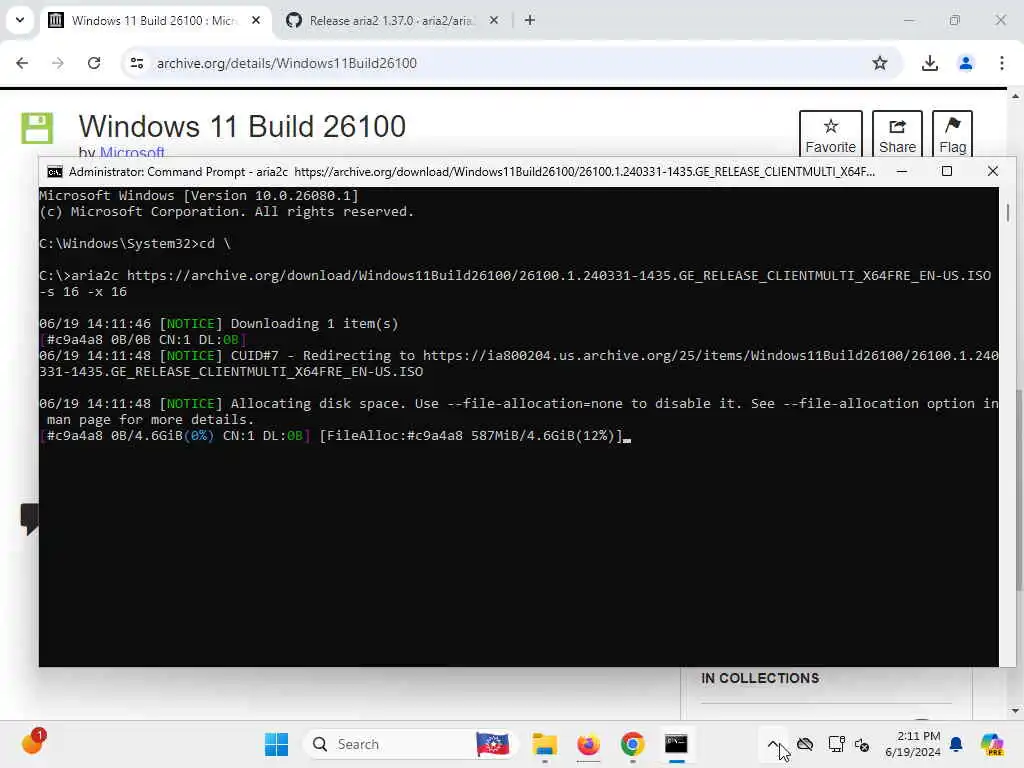The image size is (1024, 768).
Task: Open Google Chrome from the taskbar
Action: [x=632, y=744]
